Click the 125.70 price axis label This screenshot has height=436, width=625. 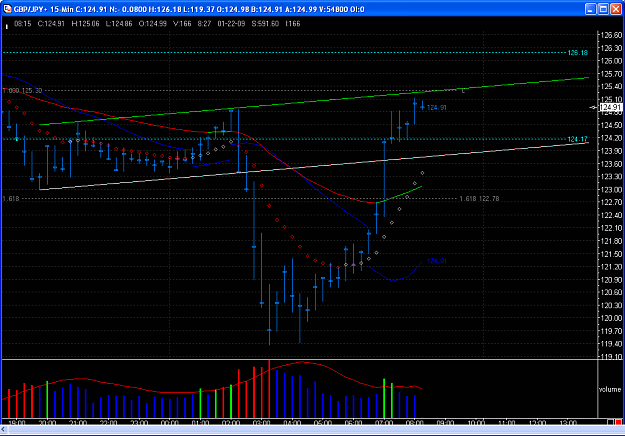[611, 74]
